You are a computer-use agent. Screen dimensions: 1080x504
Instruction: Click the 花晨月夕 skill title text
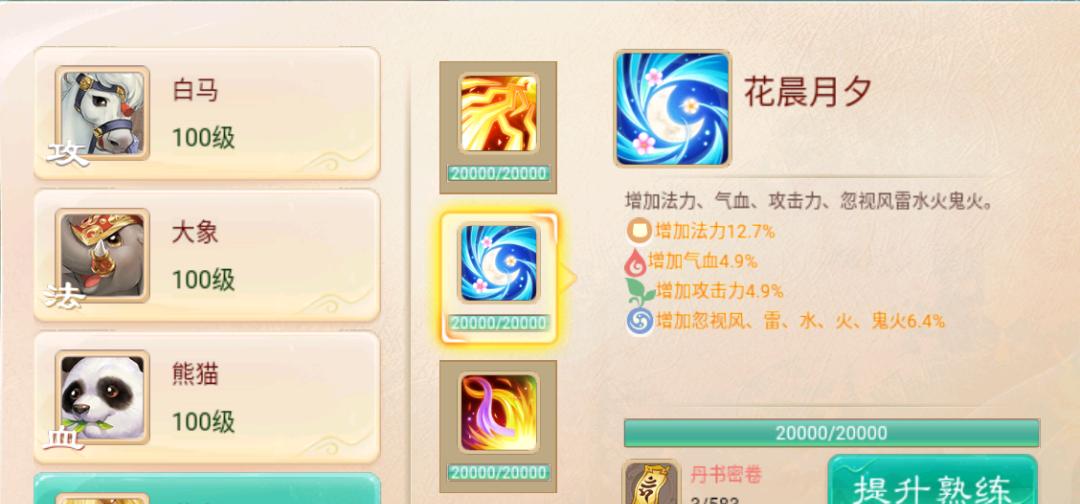coord(808,92)
